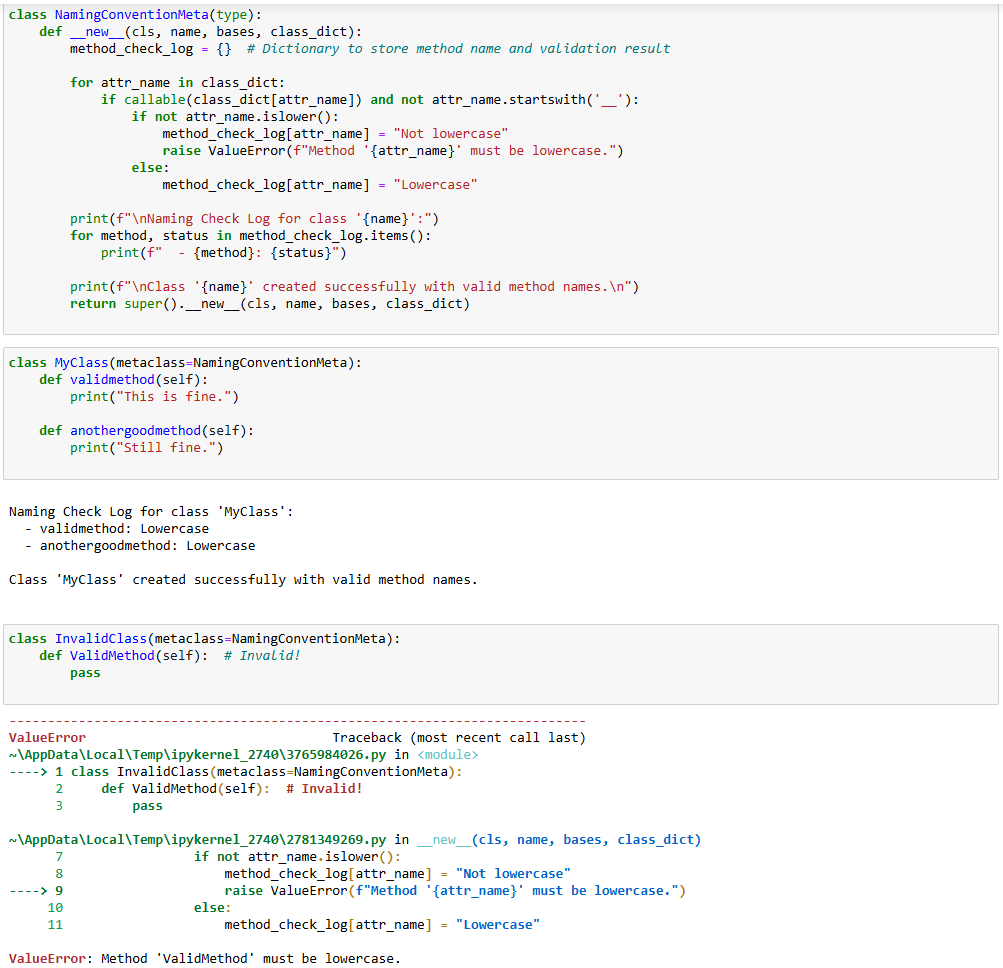Click the 'pass' statement in the InvalidClass code cell
Screen dimensions: 1003x968
click(x=85, y=673)
